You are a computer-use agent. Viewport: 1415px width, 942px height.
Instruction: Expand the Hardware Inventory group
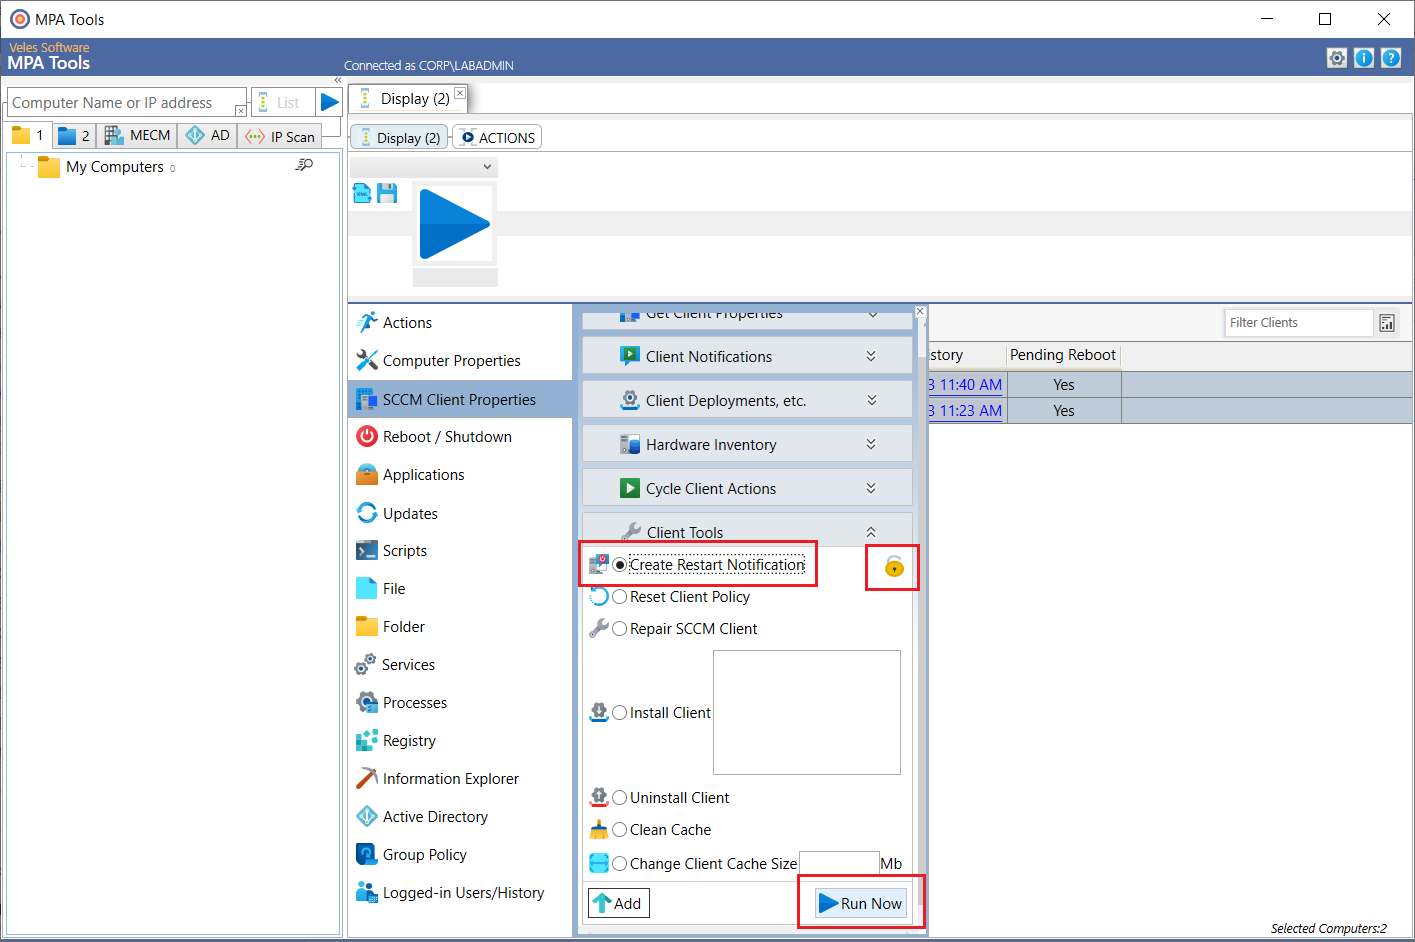click(x=747, y=444)
